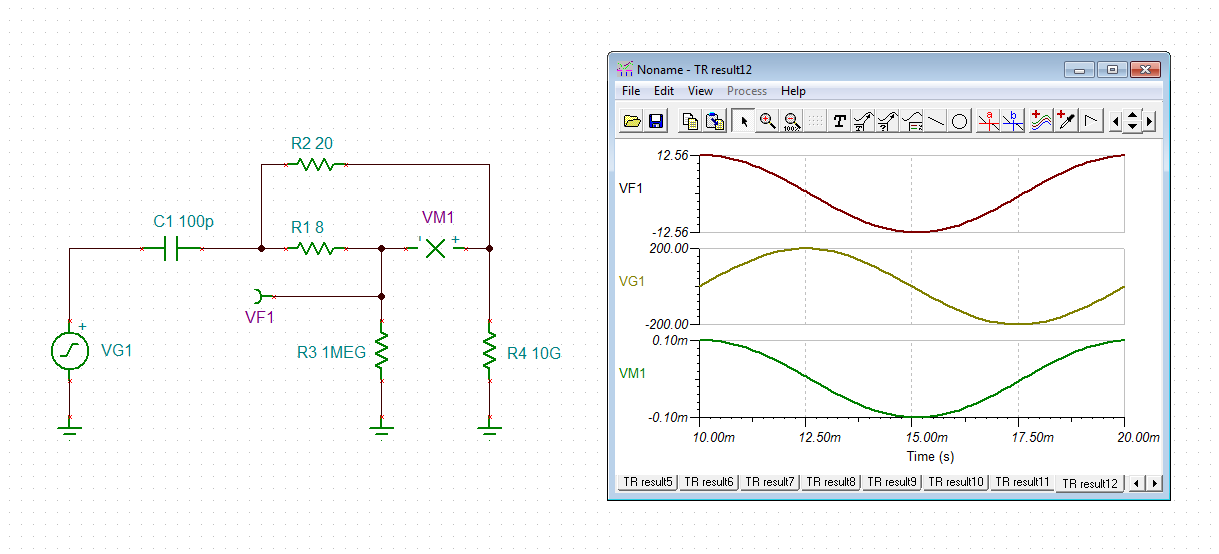The width and height of the screenshot is (1219, 554).
Task: Activate the zoom in magnifier
Action: (x=767, y=121)
